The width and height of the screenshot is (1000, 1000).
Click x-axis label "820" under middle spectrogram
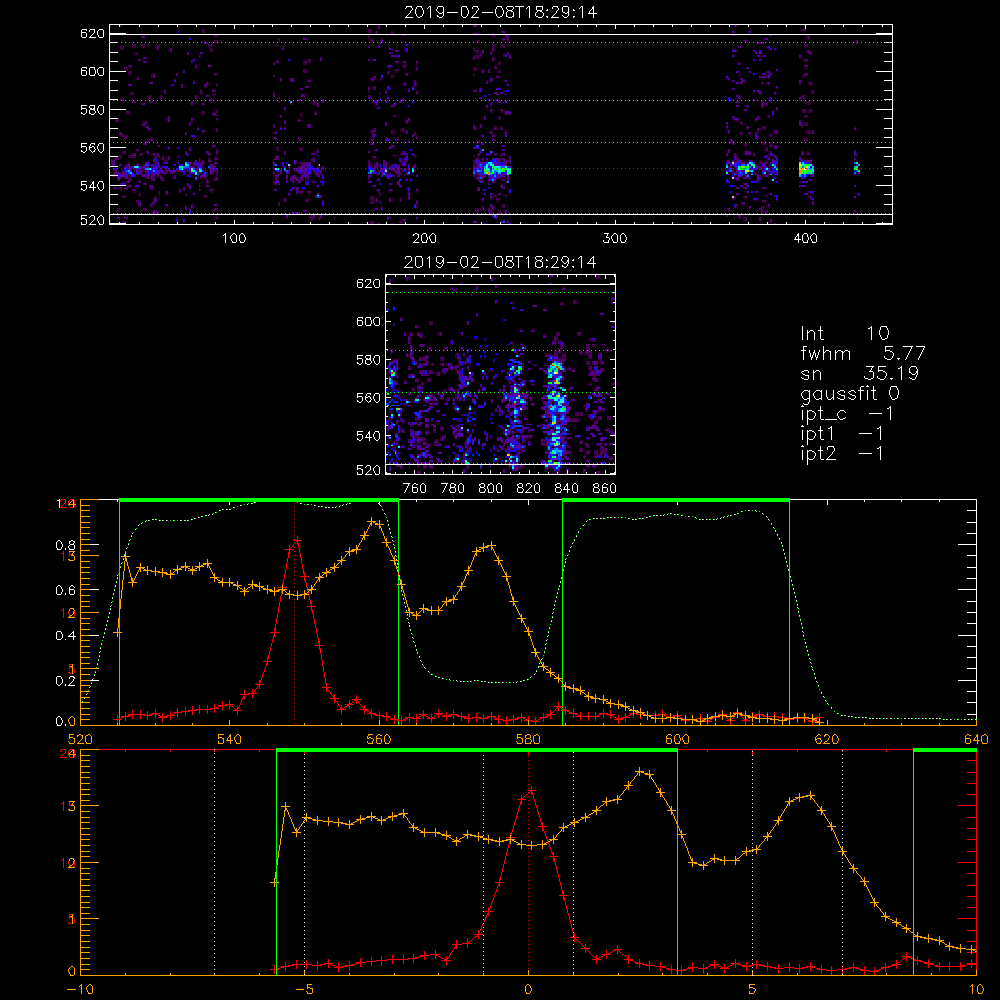529,489
